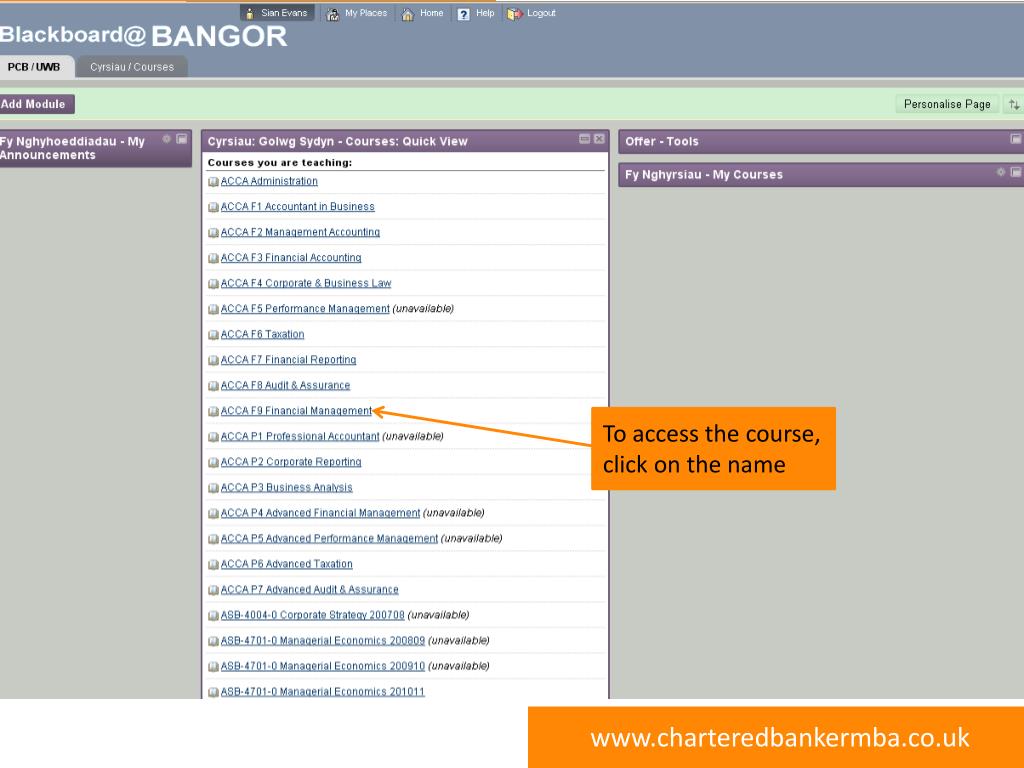Click book icon beside ACCA P7 Advanced Audit & Assurance
The width and height of the screenshot is (1024, 768).
coord(213,590)
